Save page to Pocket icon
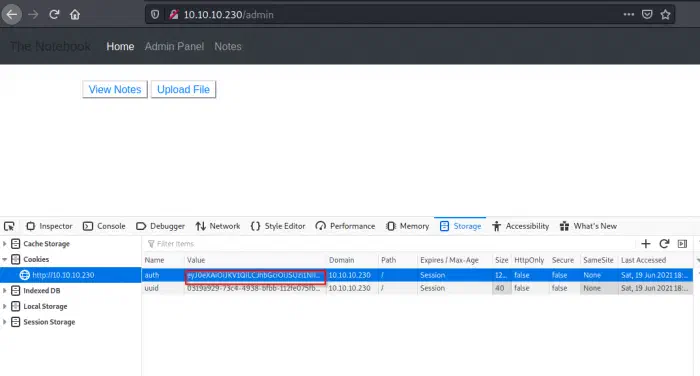This screenshot has height=376, width=700. coord(647,15)
